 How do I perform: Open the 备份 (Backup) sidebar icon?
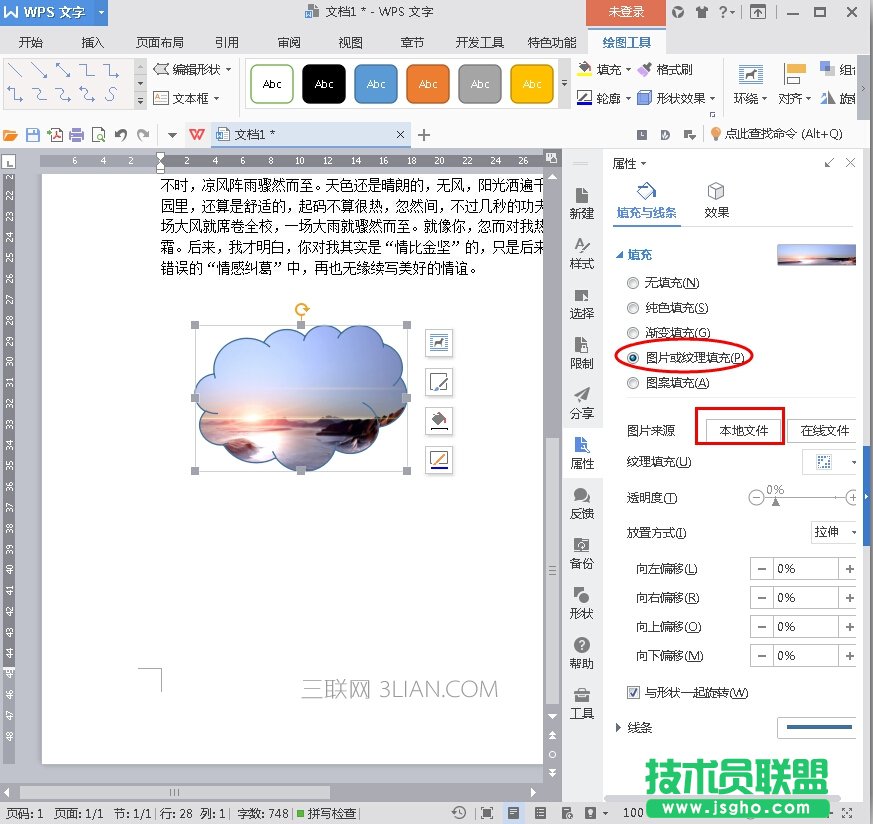click(581, 552)
